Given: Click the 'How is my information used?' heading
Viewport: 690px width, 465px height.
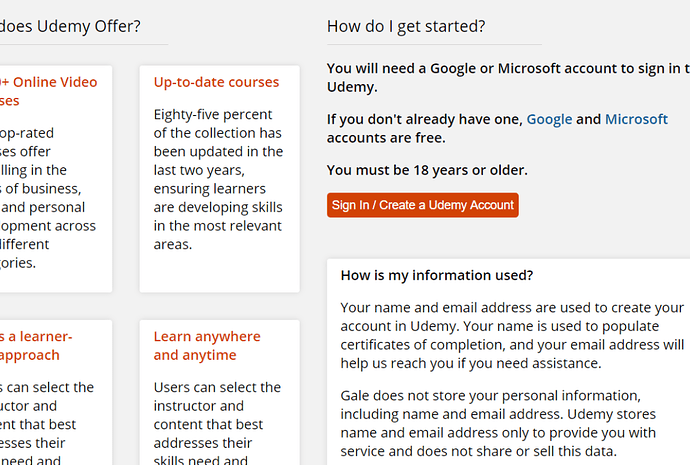Looking at the screenshot, I should click(436, 275).
